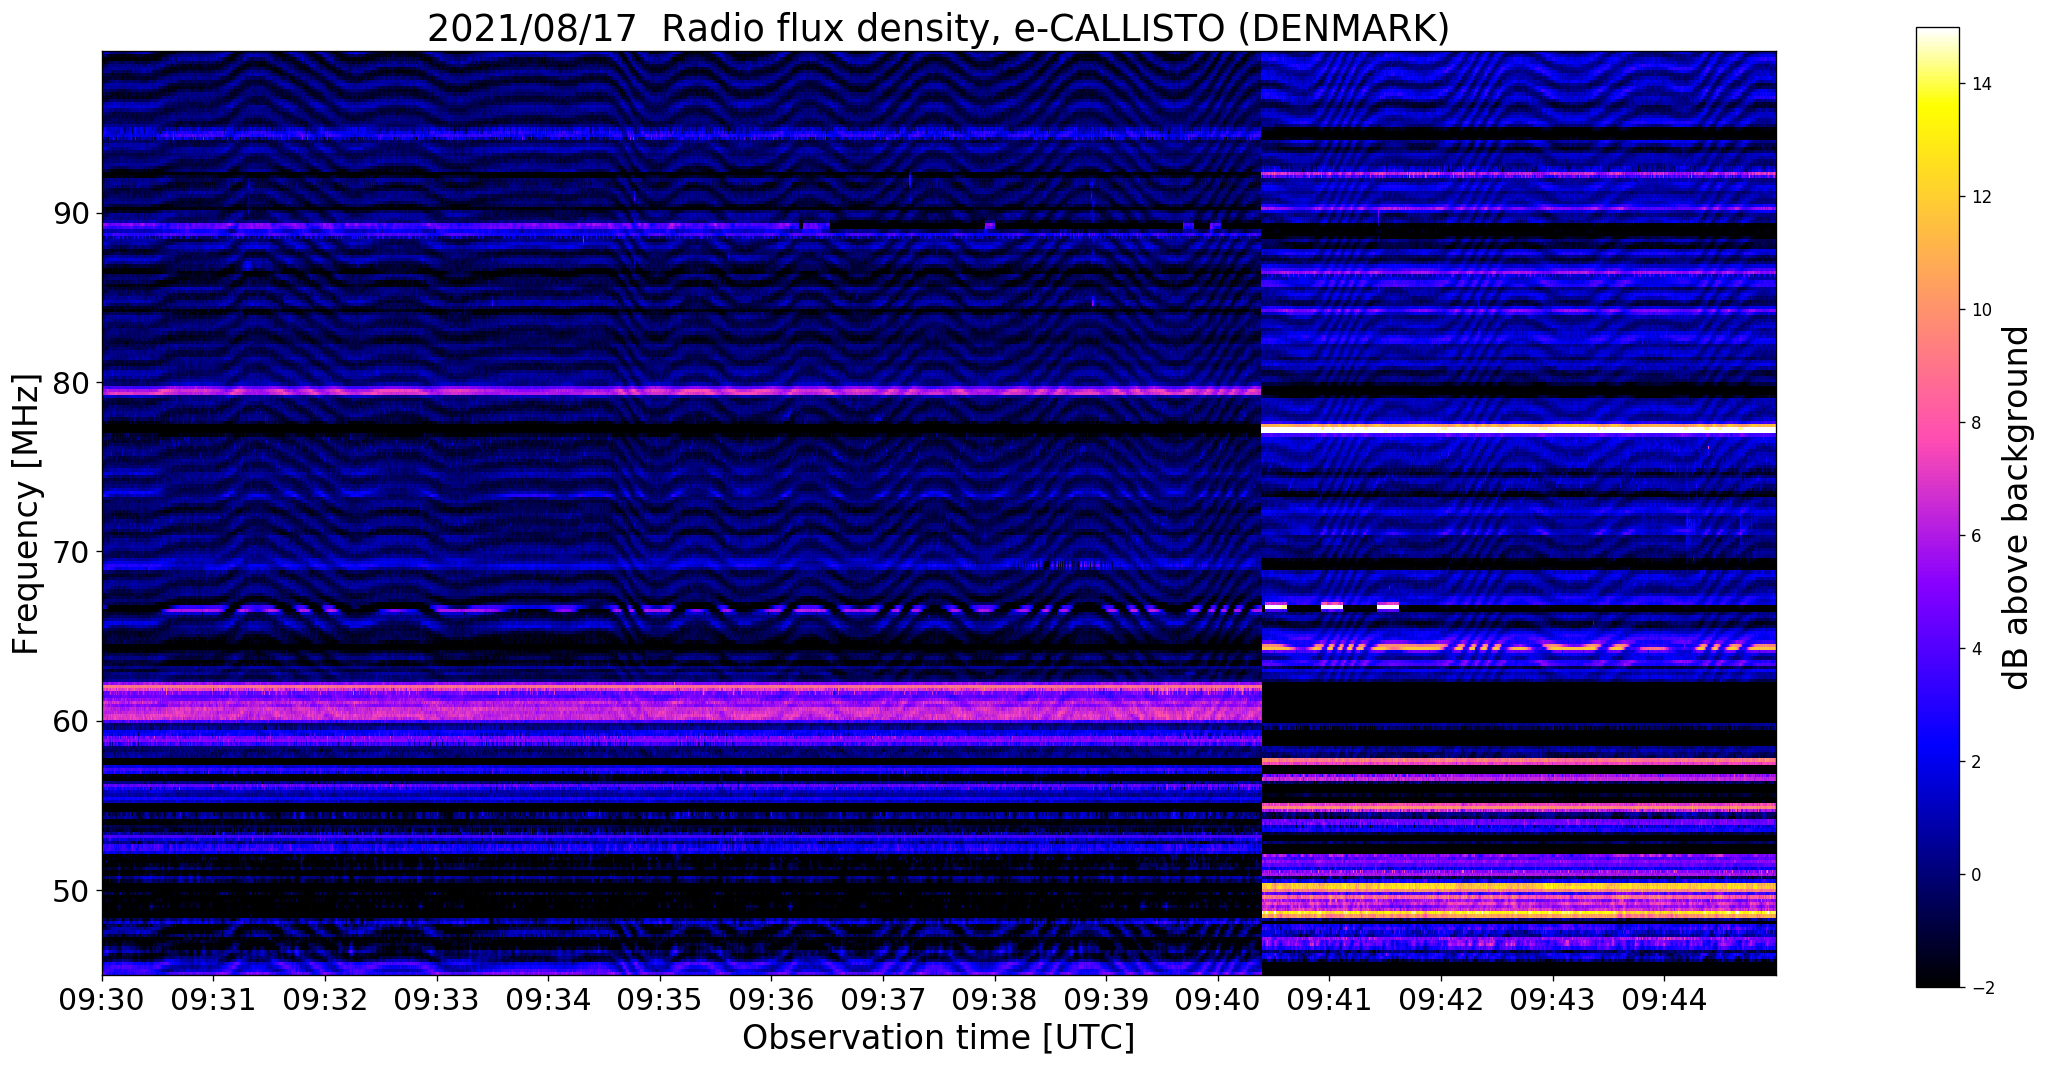Click the bright yellow band near 50 MHz

point(1519,887)
